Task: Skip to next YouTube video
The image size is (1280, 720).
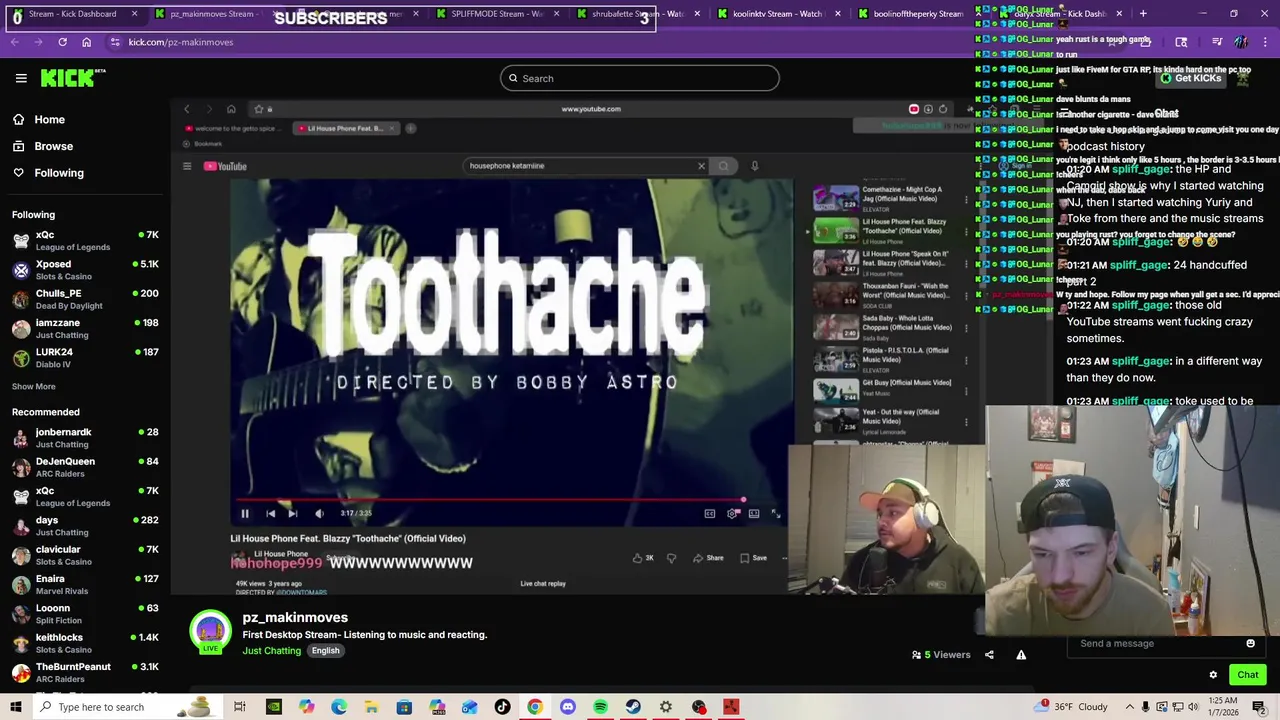Action: [292, 513]
